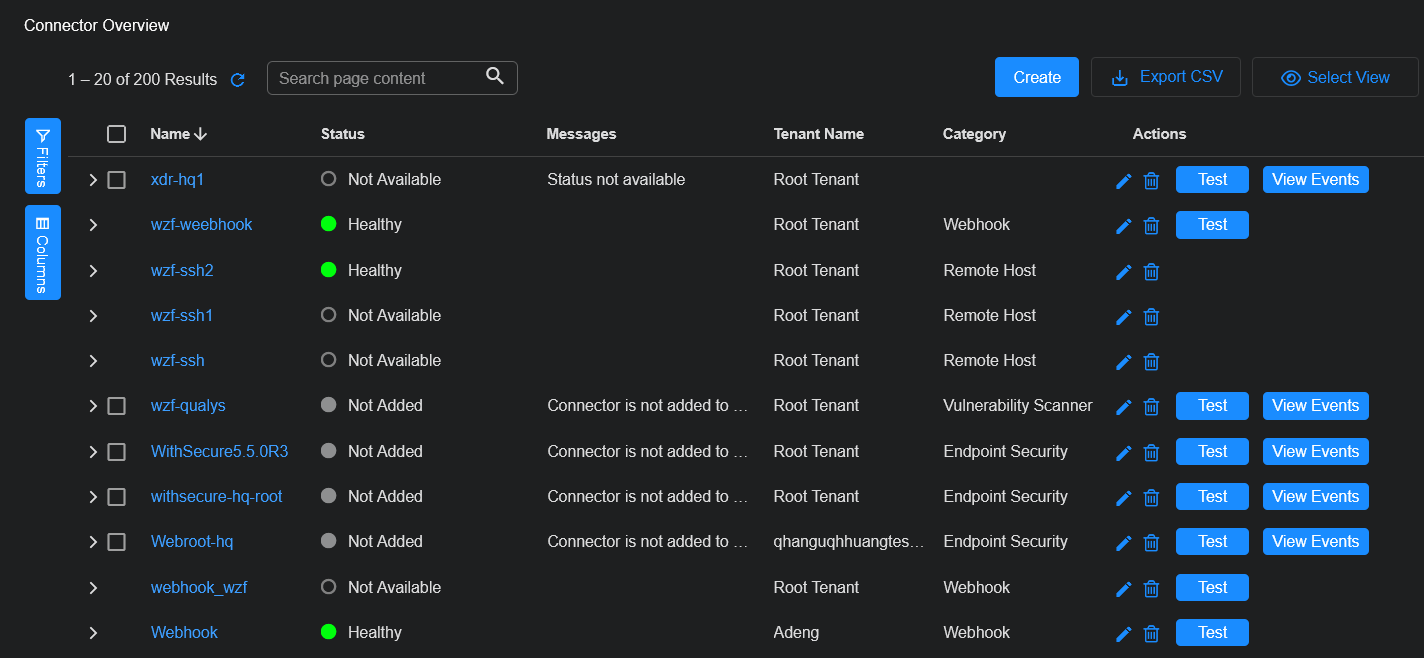Click the Create connector button
This screenshot has width=1424, height=658.
click(x=1036, y=77)
